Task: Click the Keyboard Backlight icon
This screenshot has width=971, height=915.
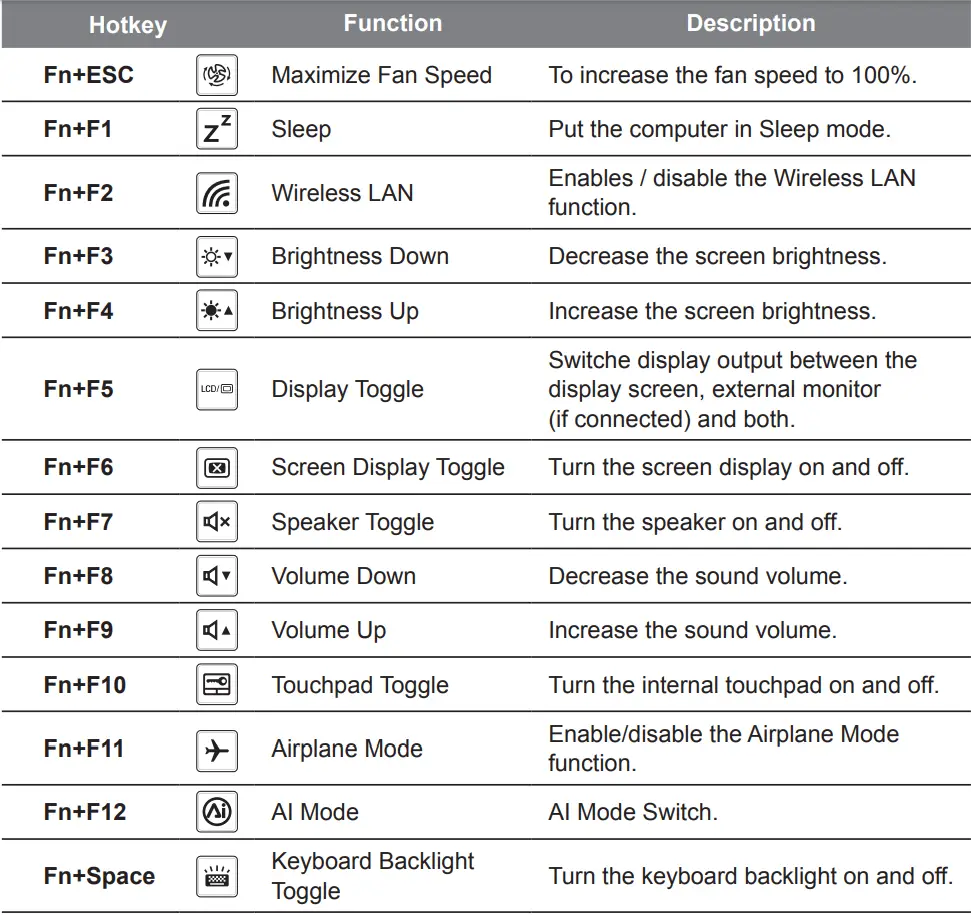Action: tap(216, 877)
